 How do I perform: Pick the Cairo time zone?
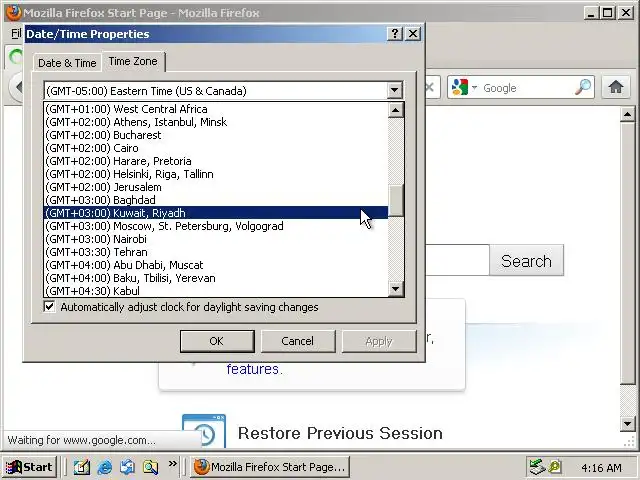coord(216,148)
